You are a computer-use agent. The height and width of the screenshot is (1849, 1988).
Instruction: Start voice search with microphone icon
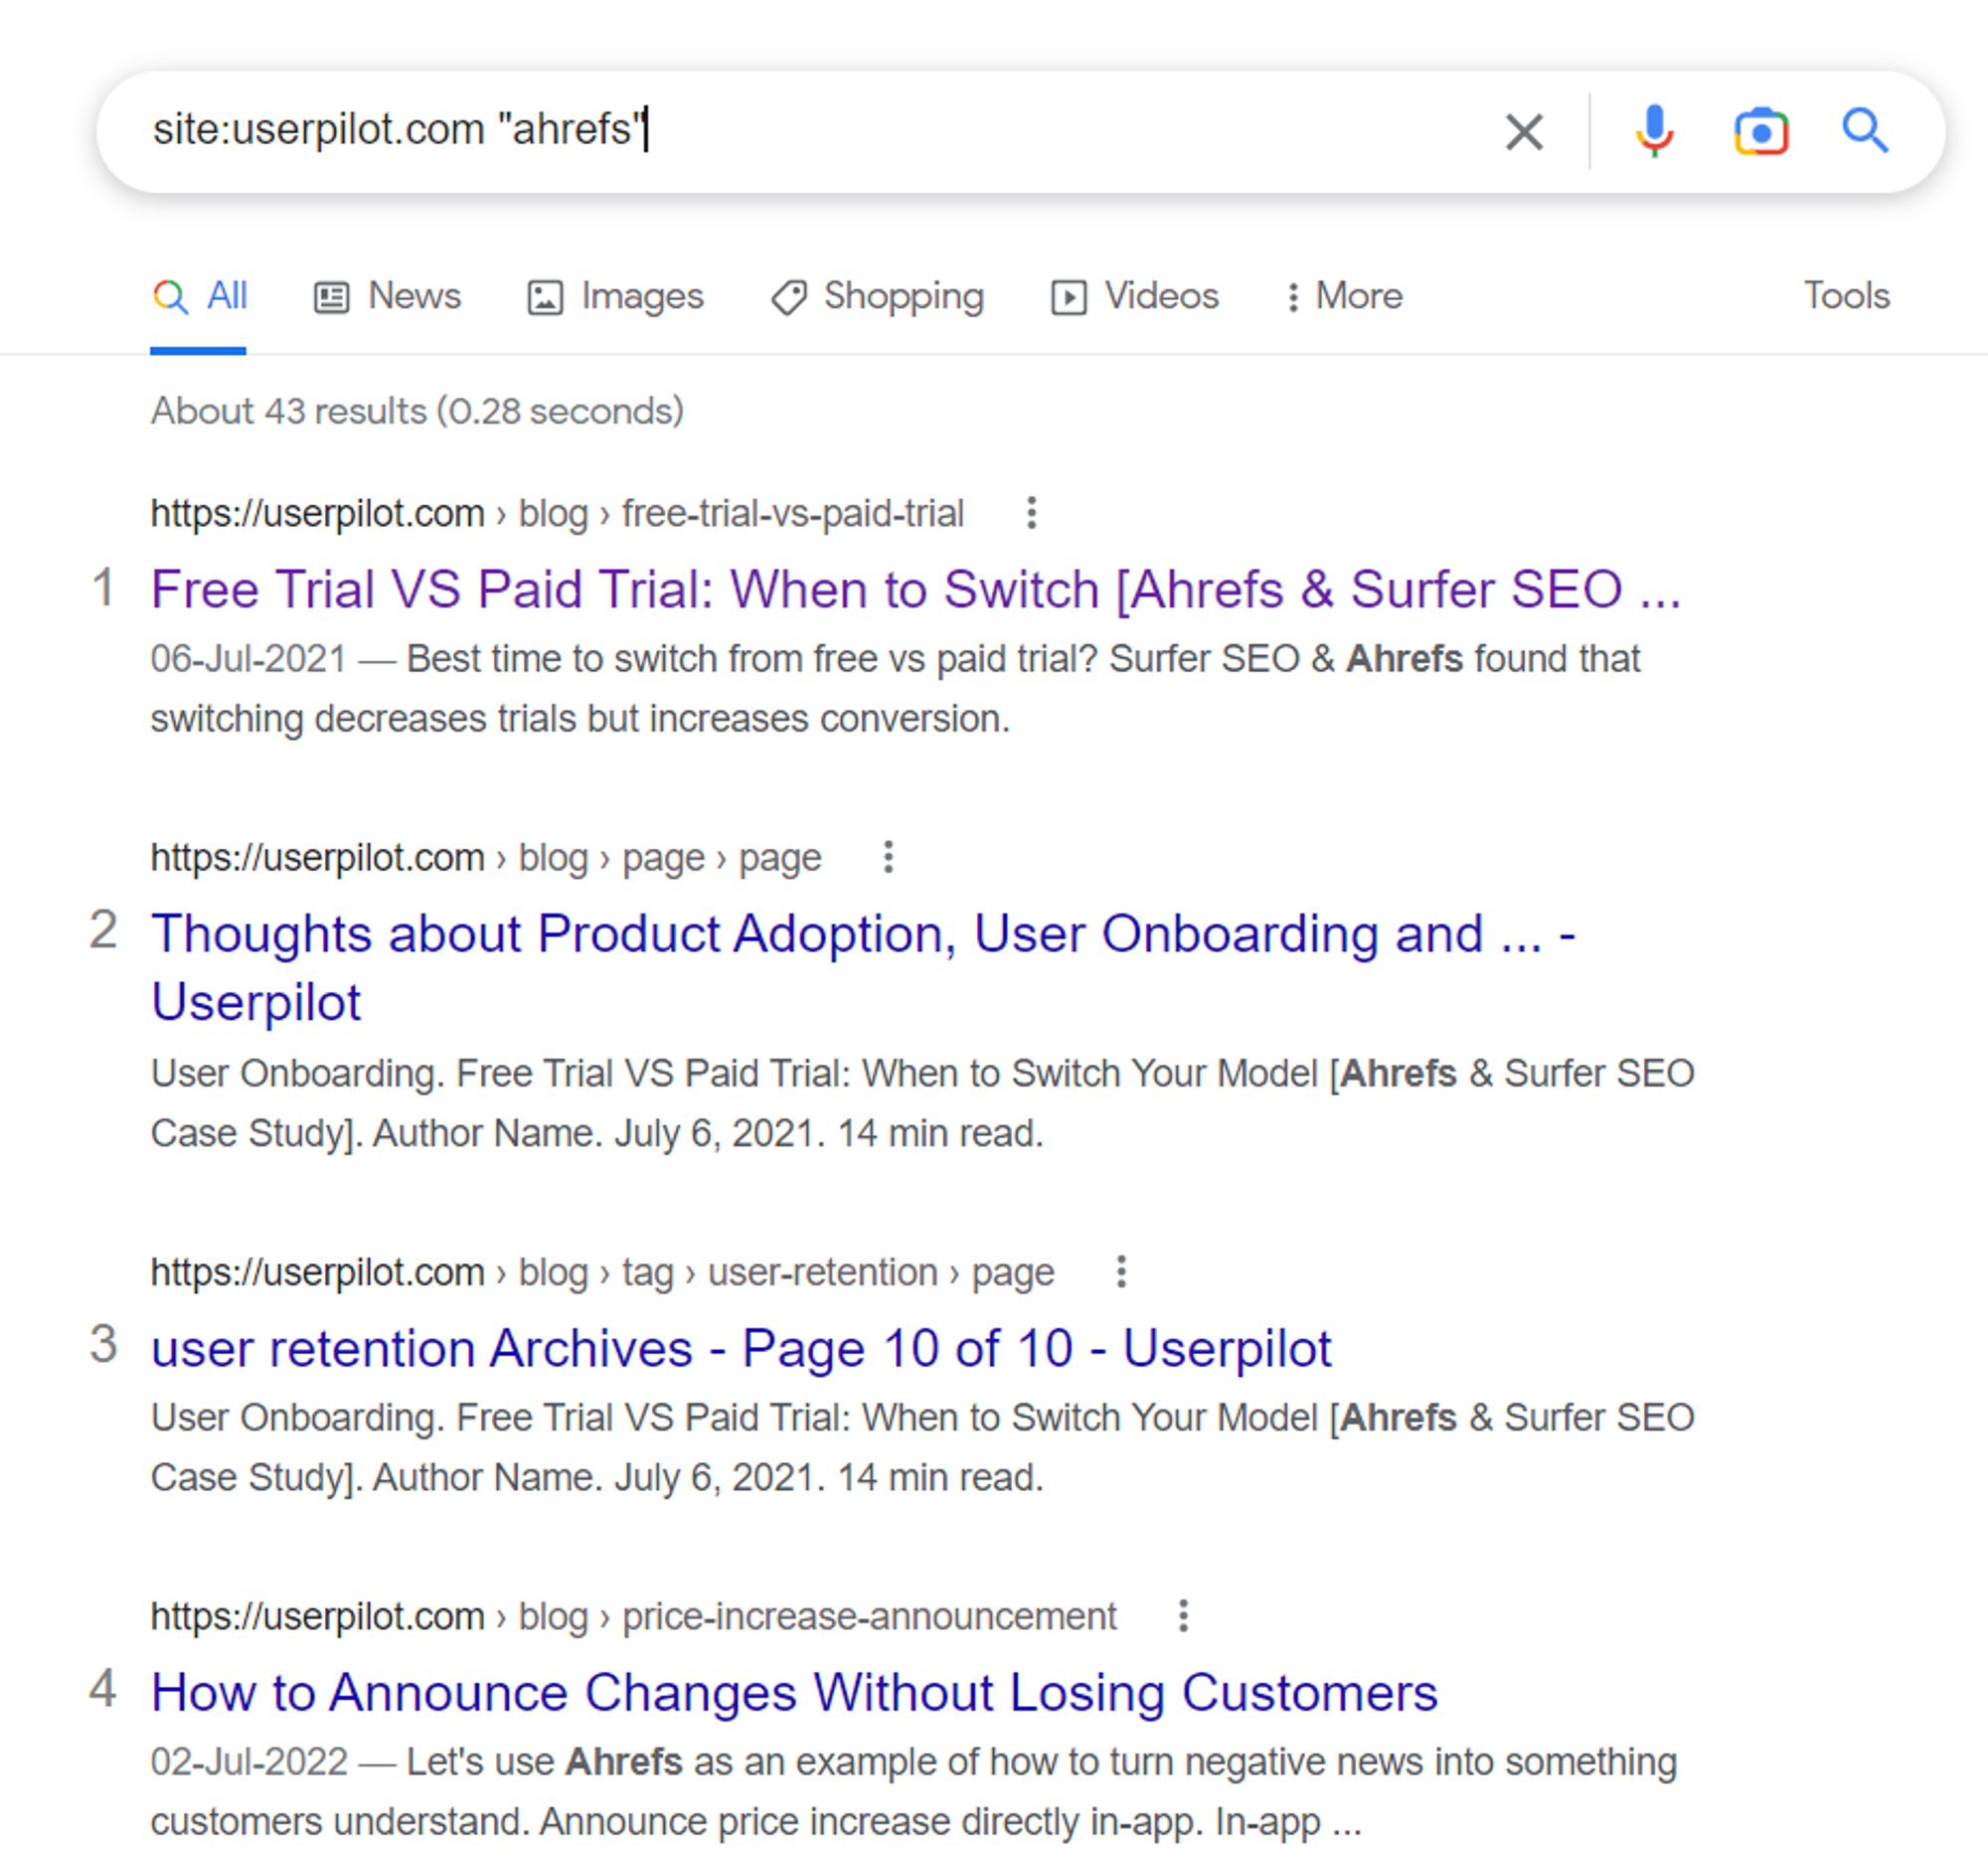[1654, 131]
